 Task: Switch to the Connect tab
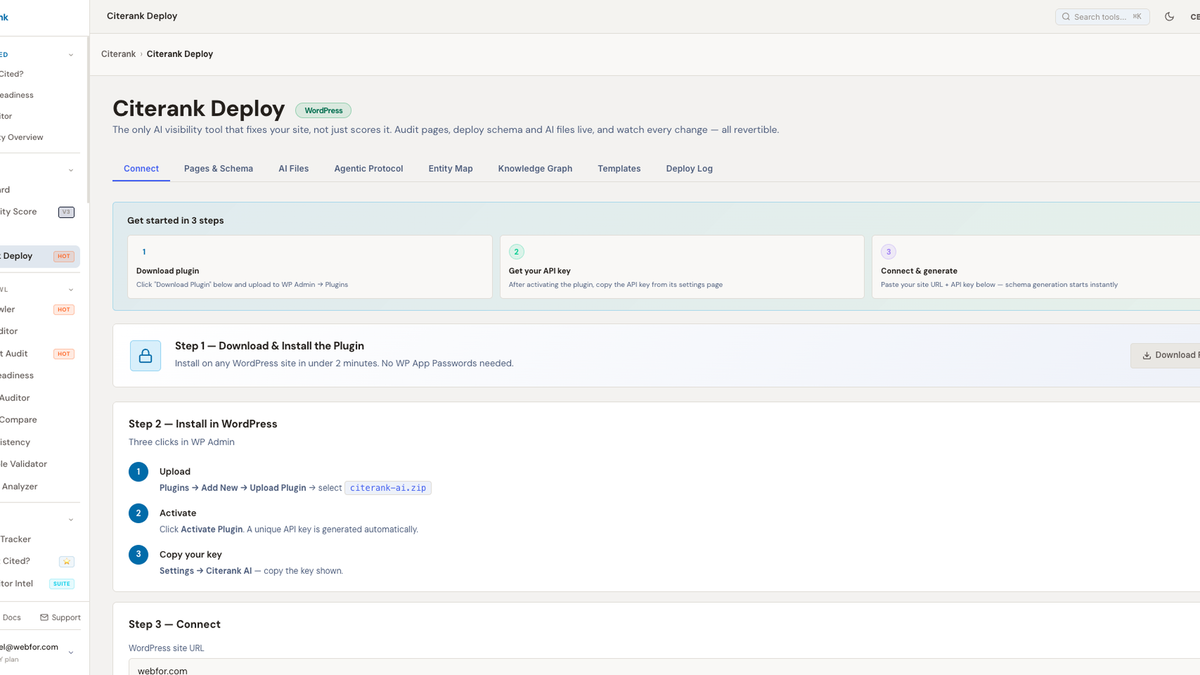click(x=141, y=168)
